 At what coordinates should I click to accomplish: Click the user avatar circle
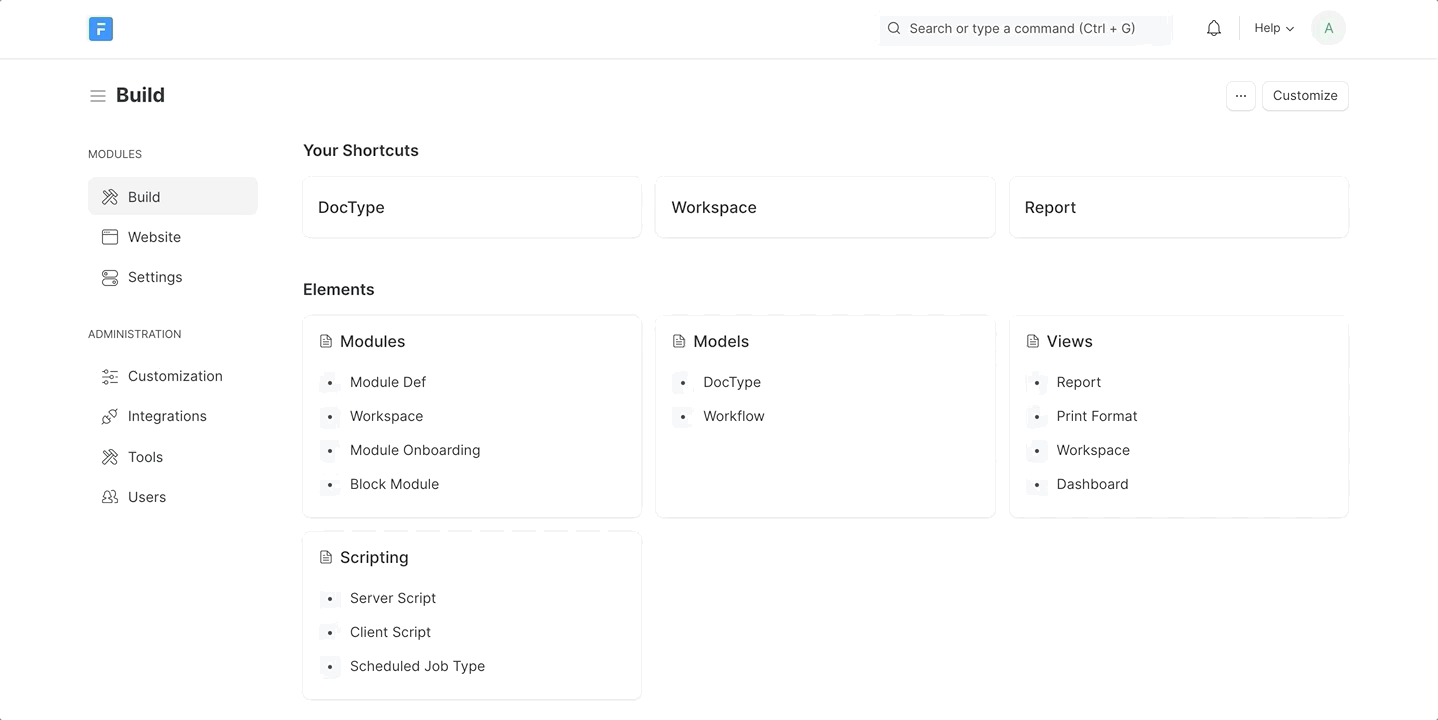1328,29
